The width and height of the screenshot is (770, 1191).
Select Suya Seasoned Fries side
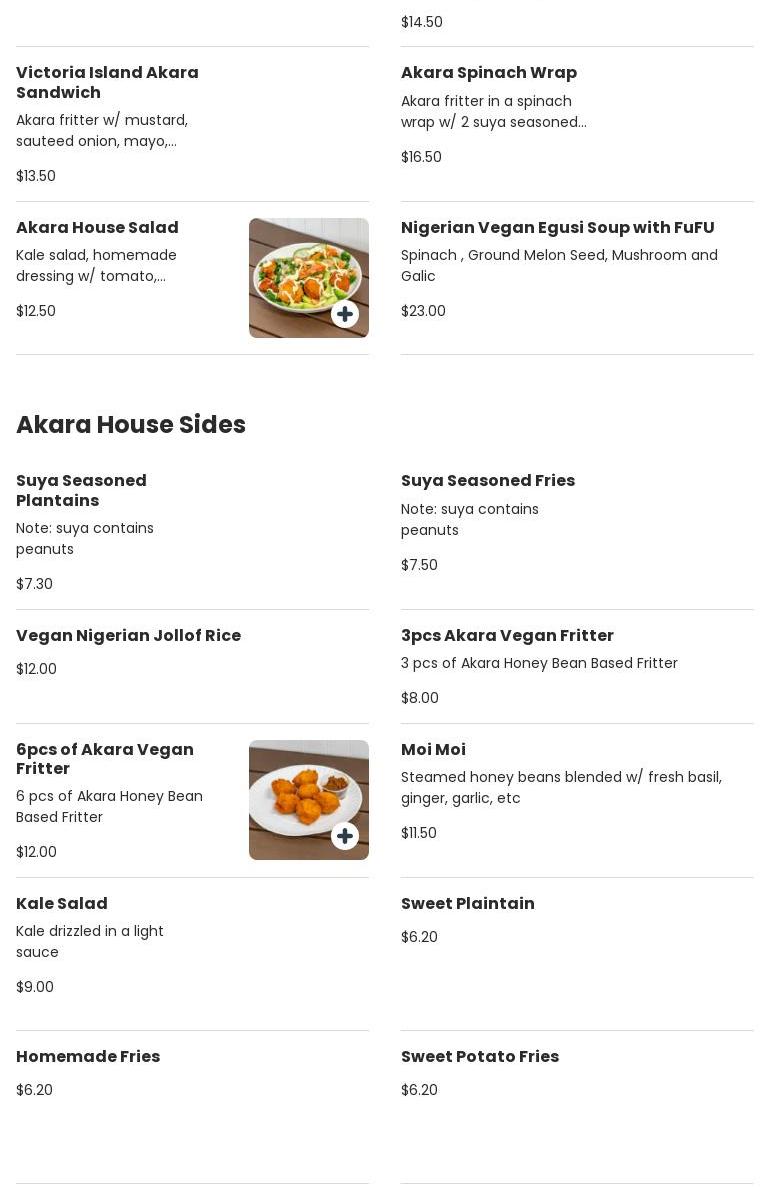577,532
